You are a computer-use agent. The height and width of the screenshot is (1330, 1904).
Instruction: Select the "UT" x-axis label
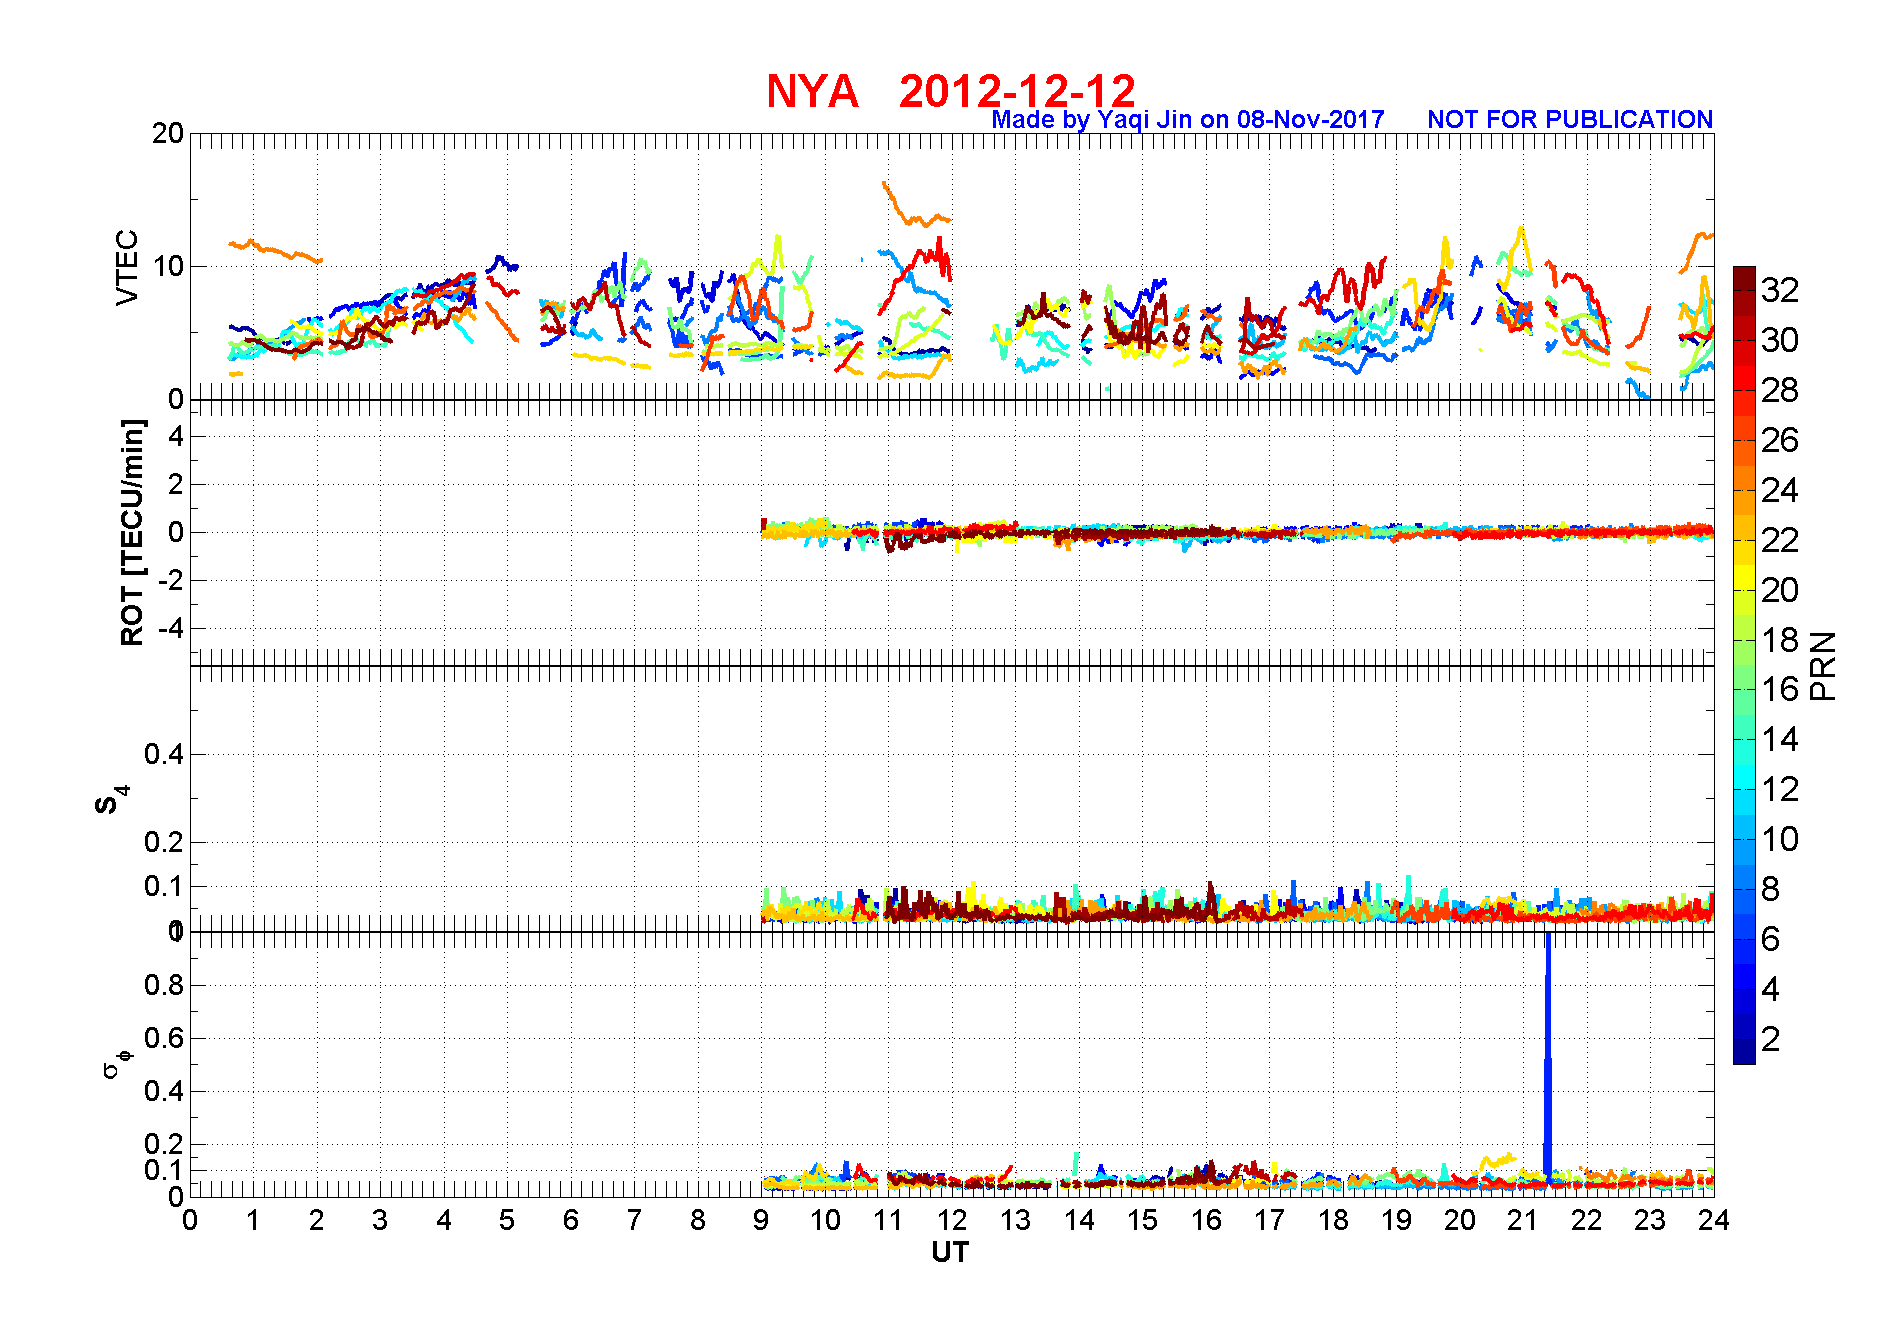(950, 1252)
